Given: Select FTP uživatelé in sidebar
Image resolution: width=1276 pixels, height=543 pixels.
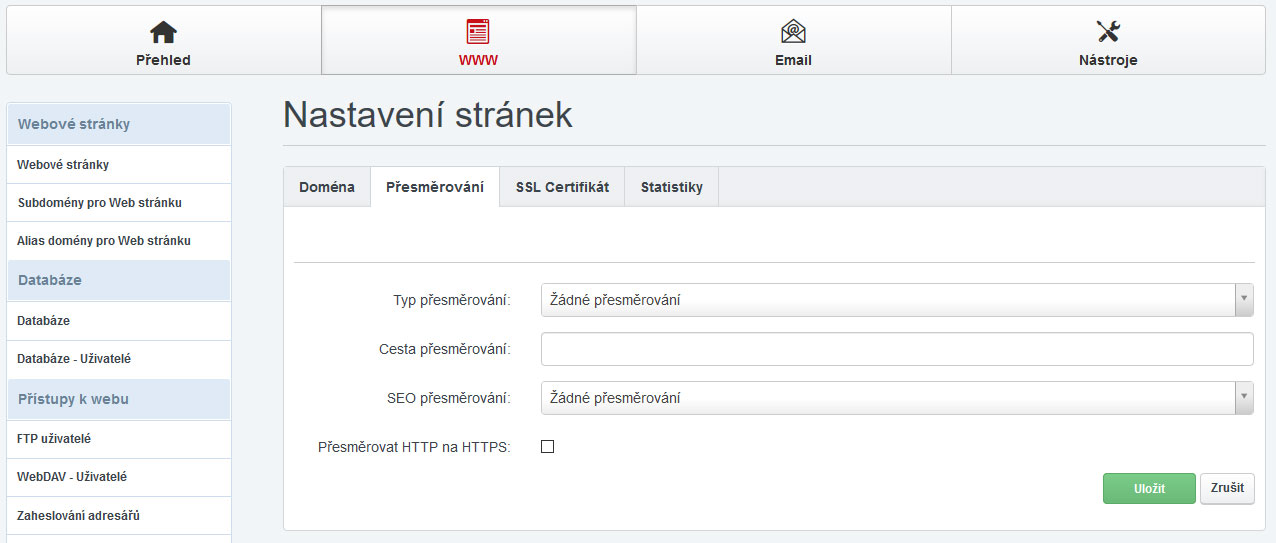Looking at the screenshot, I should click(54, 439).
